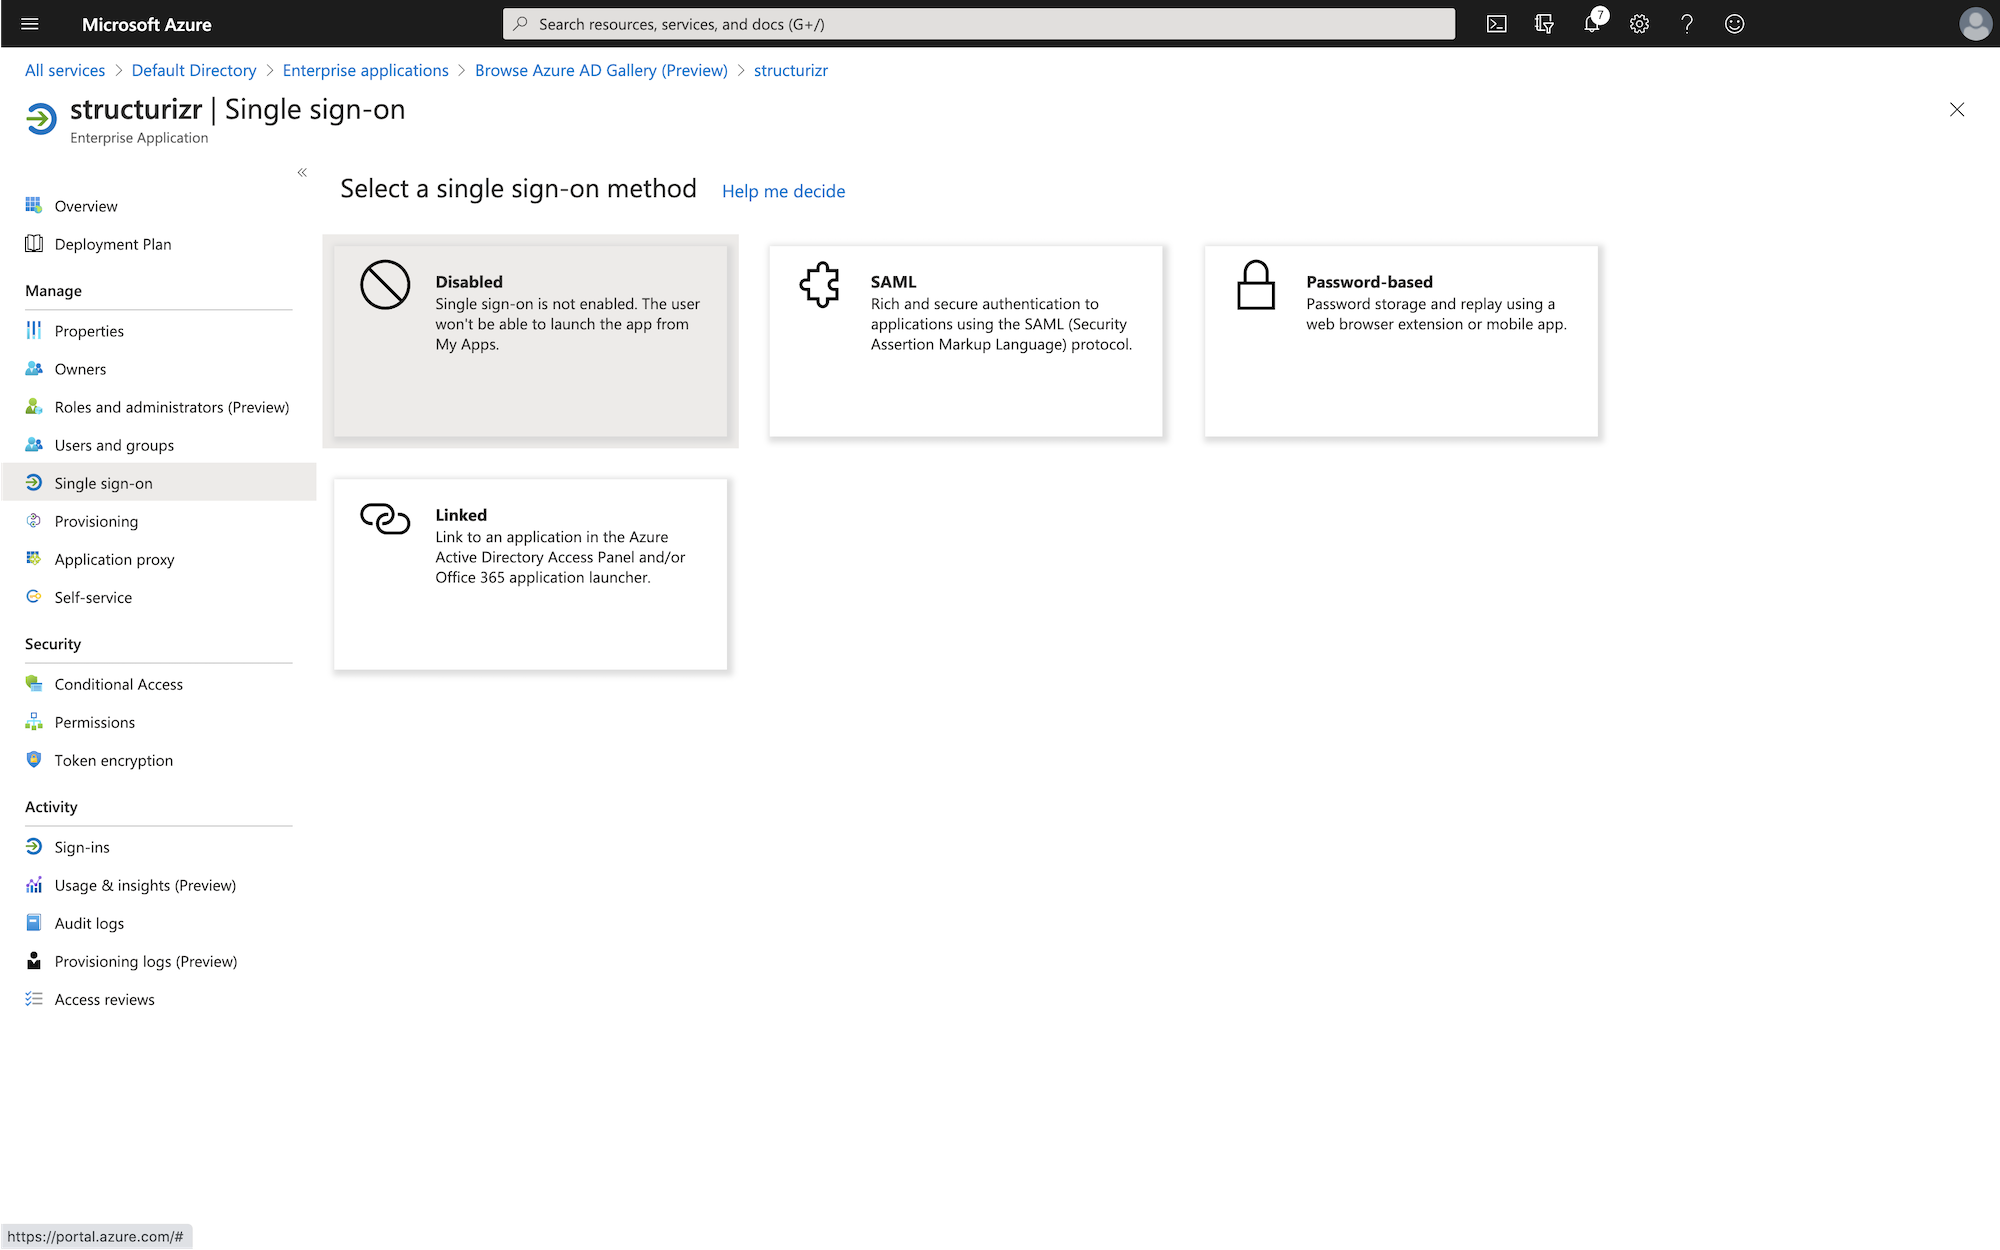The image size is (2000, 1250).
Task: Select the SAML sign-on method card
Action: [966, 341]
